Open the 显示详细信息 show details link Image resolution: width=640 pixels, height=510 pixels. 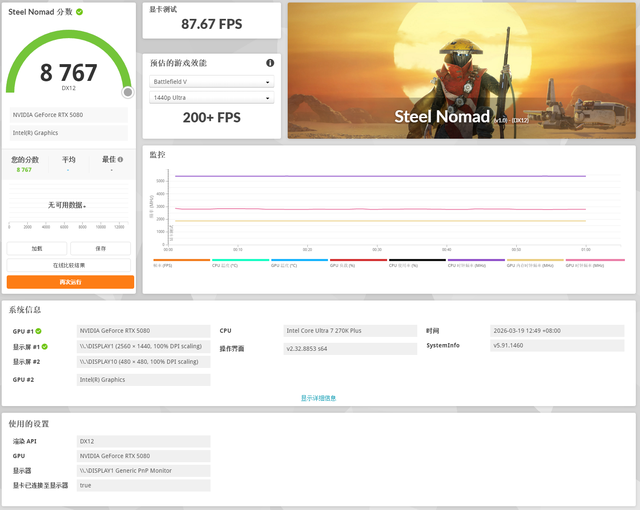[x=318, y=398]
